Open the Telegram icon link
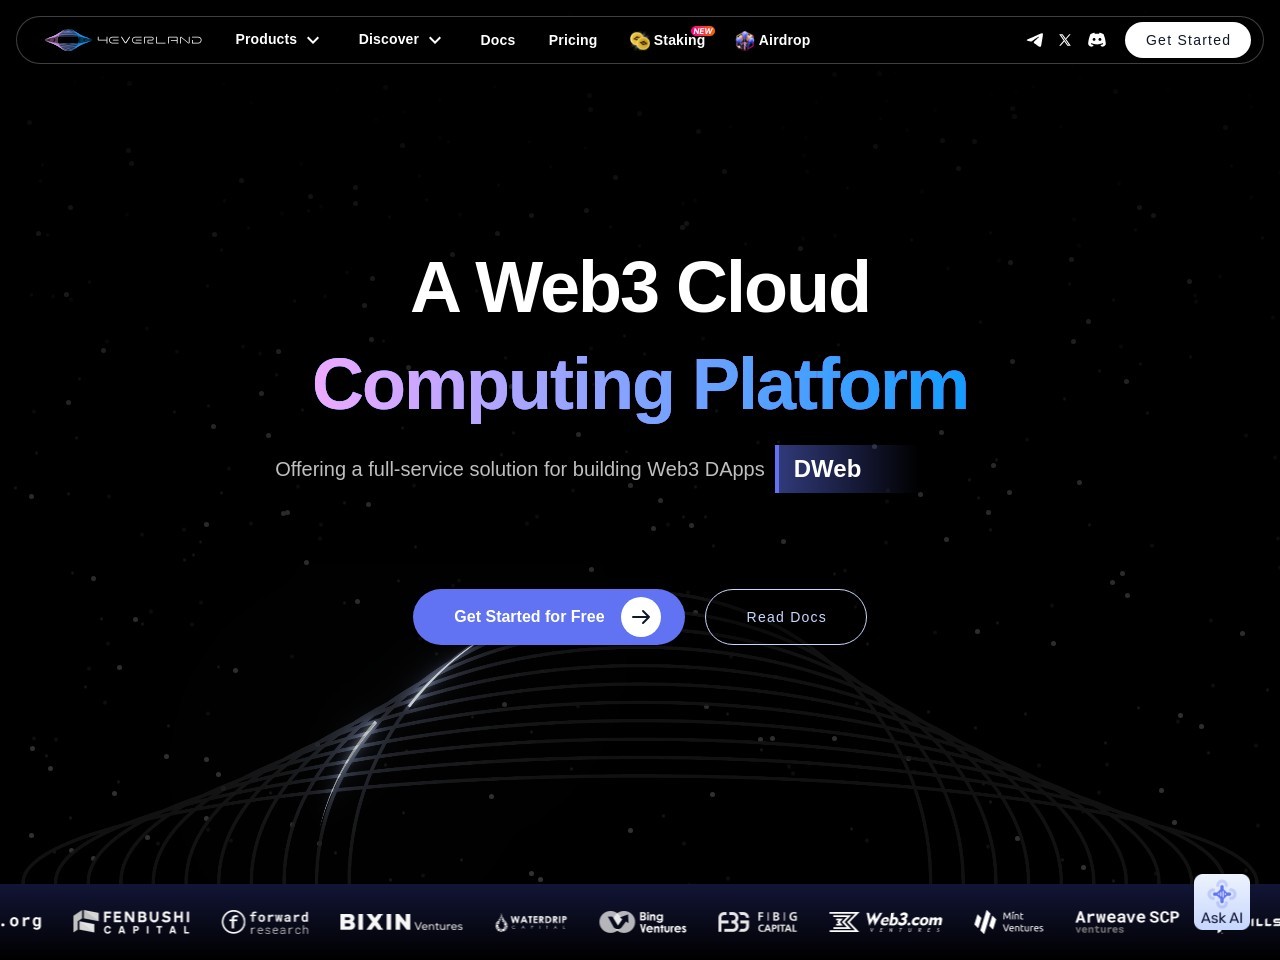This screenshot has width=1280, height=960. [x=1035, y=40]
